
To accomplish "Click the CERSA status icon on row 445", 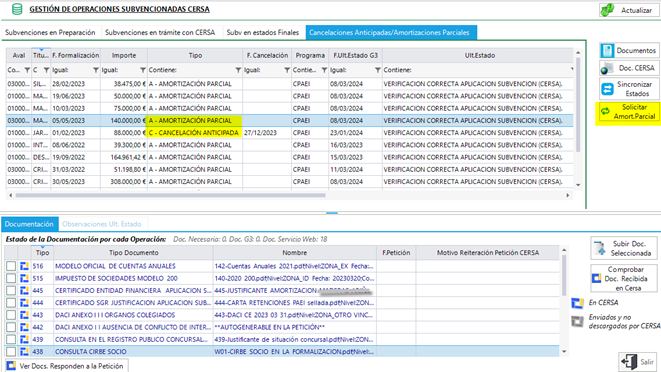I will [24, 291].
